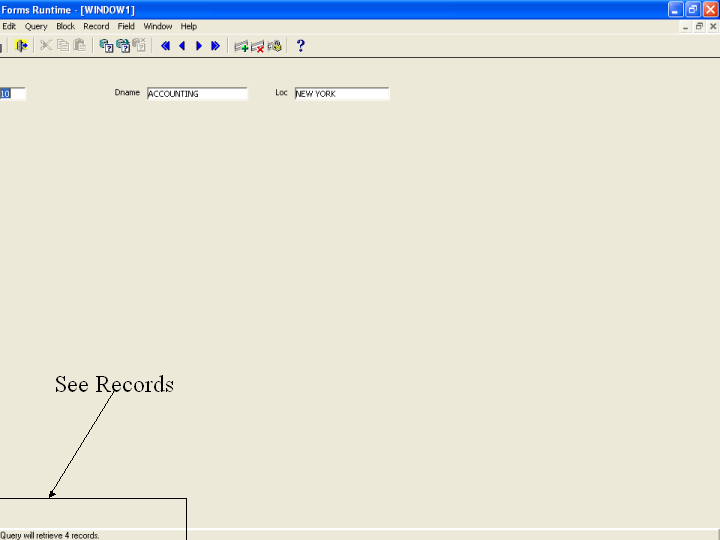The height and width of the screenshot is (540, 720).
Task: Open the Help menu
Action: [x=188, y=27]
